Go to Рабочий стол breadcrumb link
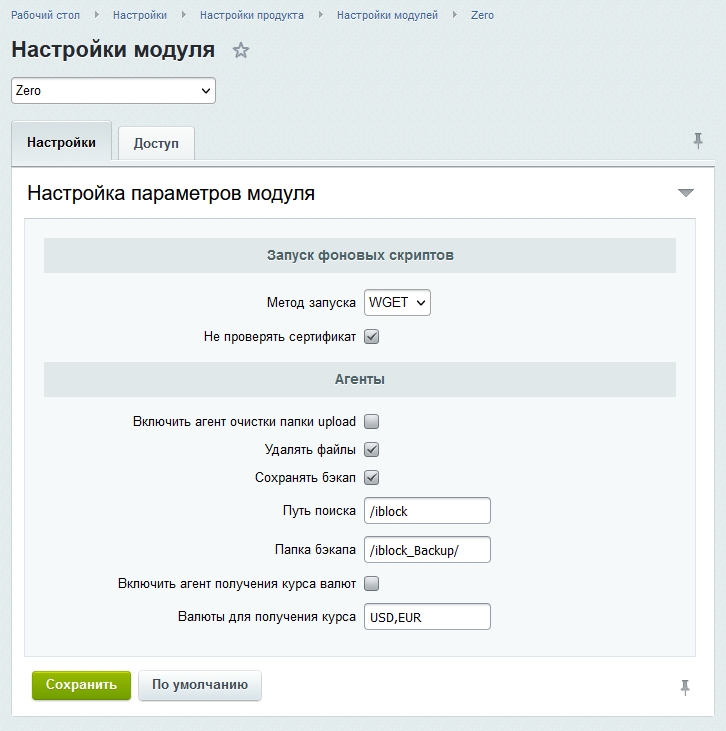 pos(46,15)
